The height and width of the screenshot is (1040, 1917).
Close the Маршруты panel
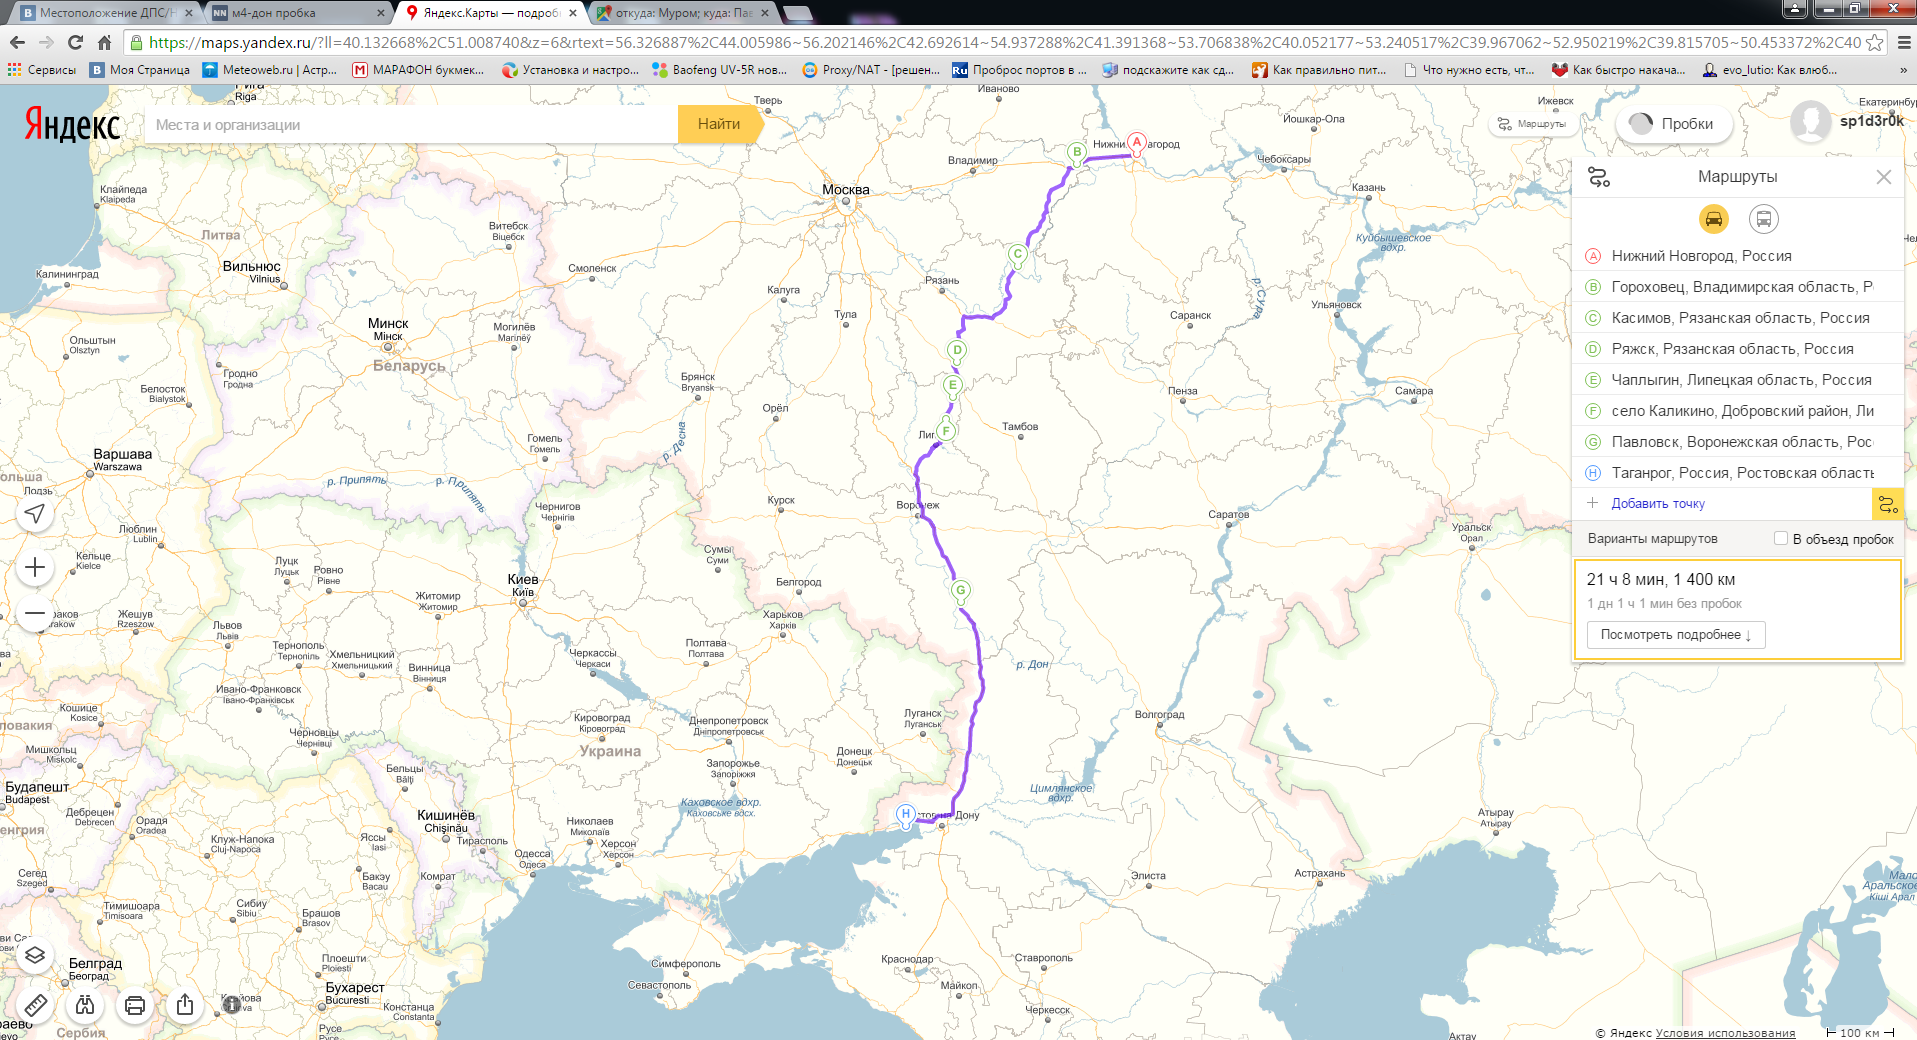(x=1884, y=177)
